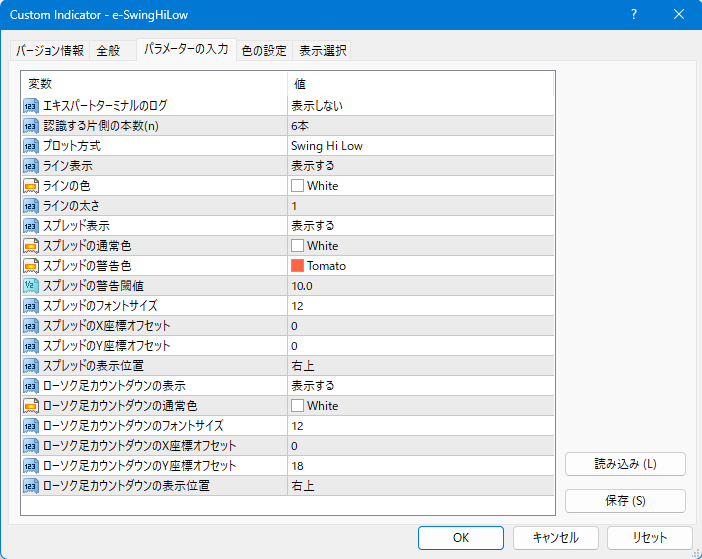The height and width of the screenshot is (559, 702).
Task: Click the question mark help button
Action: tap(634, 15)
